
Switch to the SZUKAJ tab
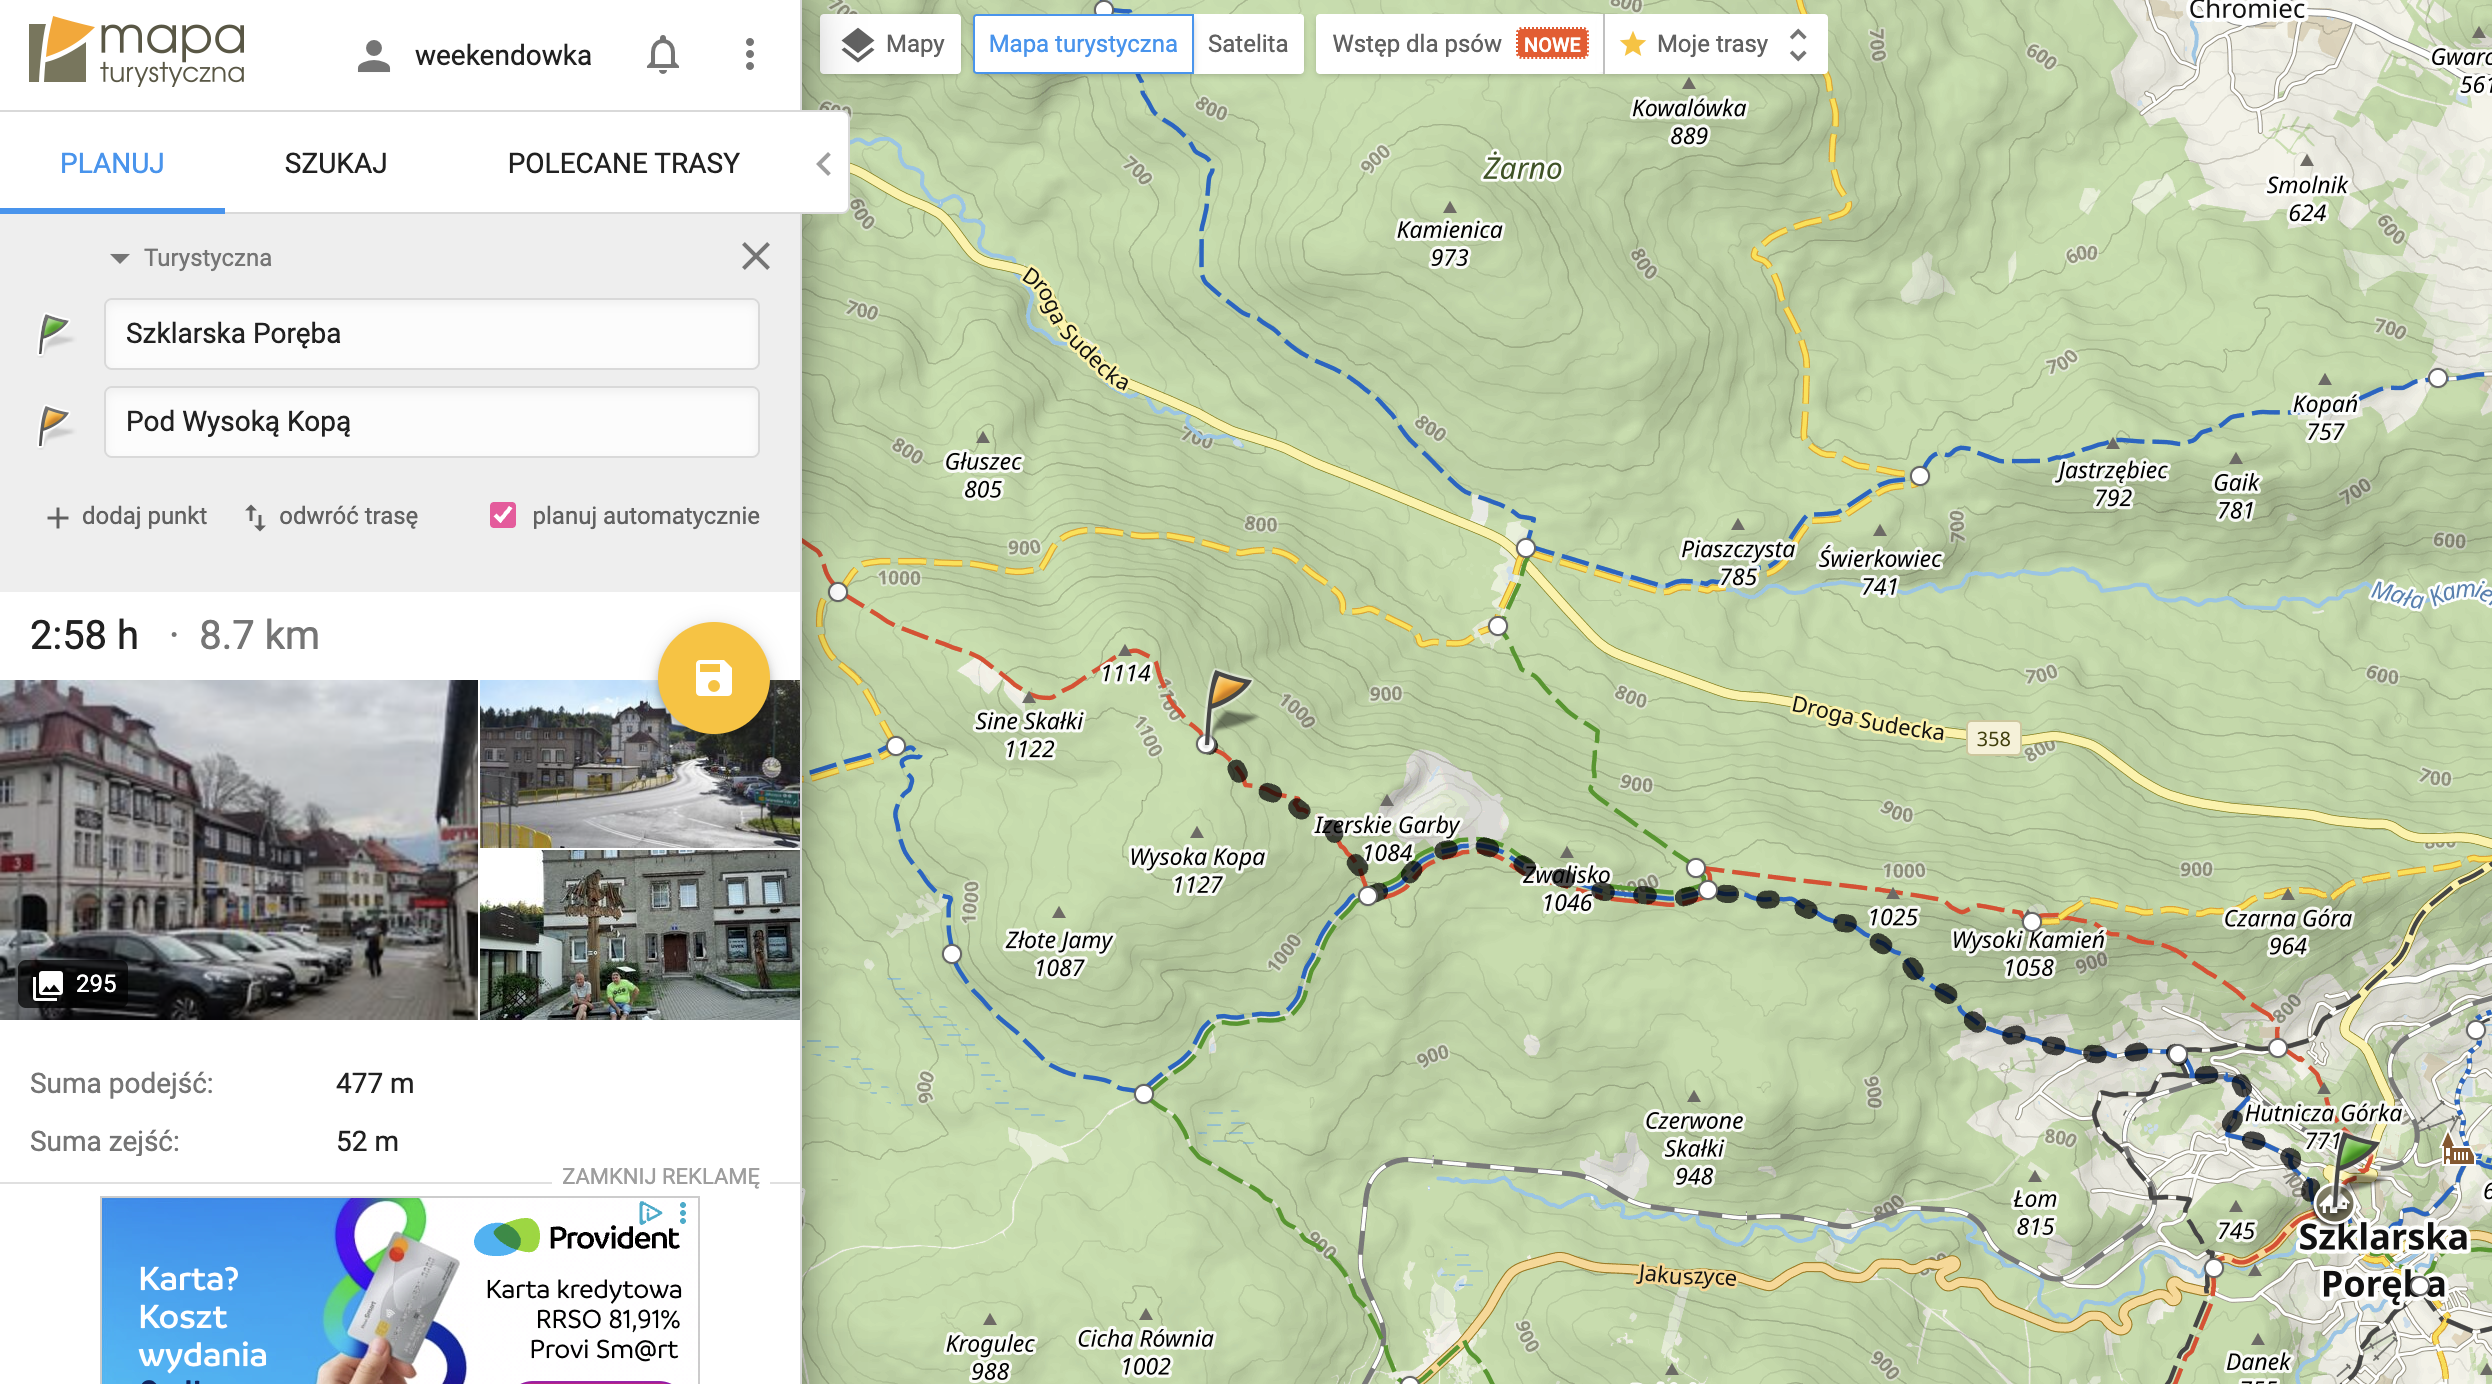(x=335, y=164)
